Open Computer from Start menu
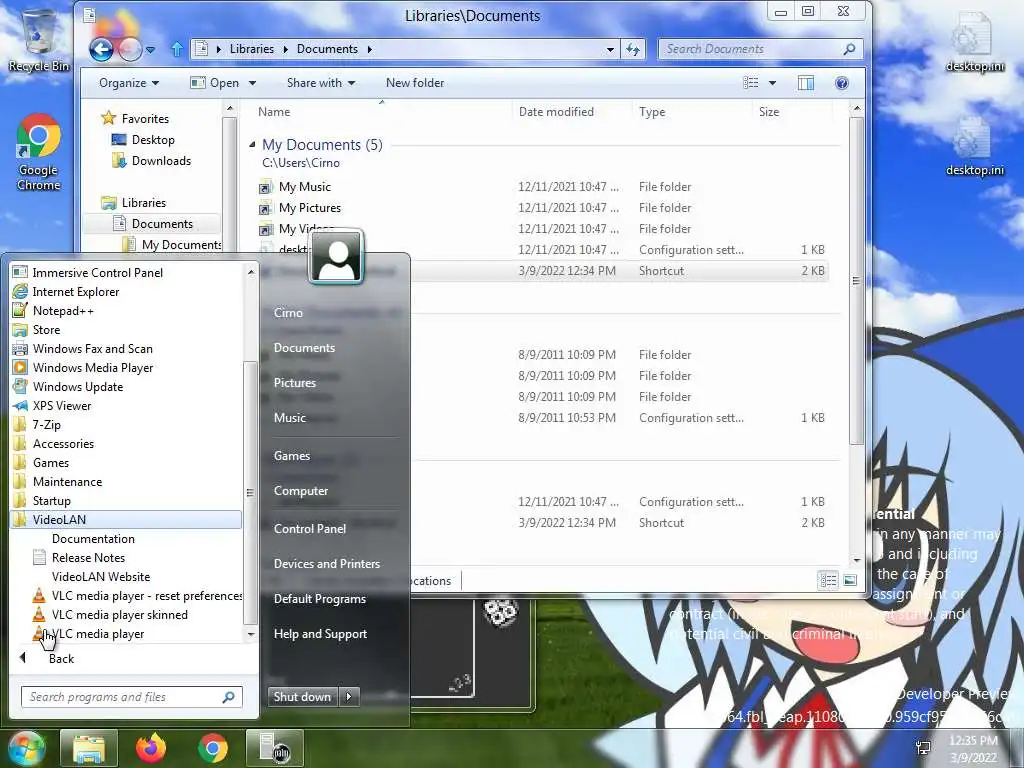The image size is (1024, 768). pos(300,490)
